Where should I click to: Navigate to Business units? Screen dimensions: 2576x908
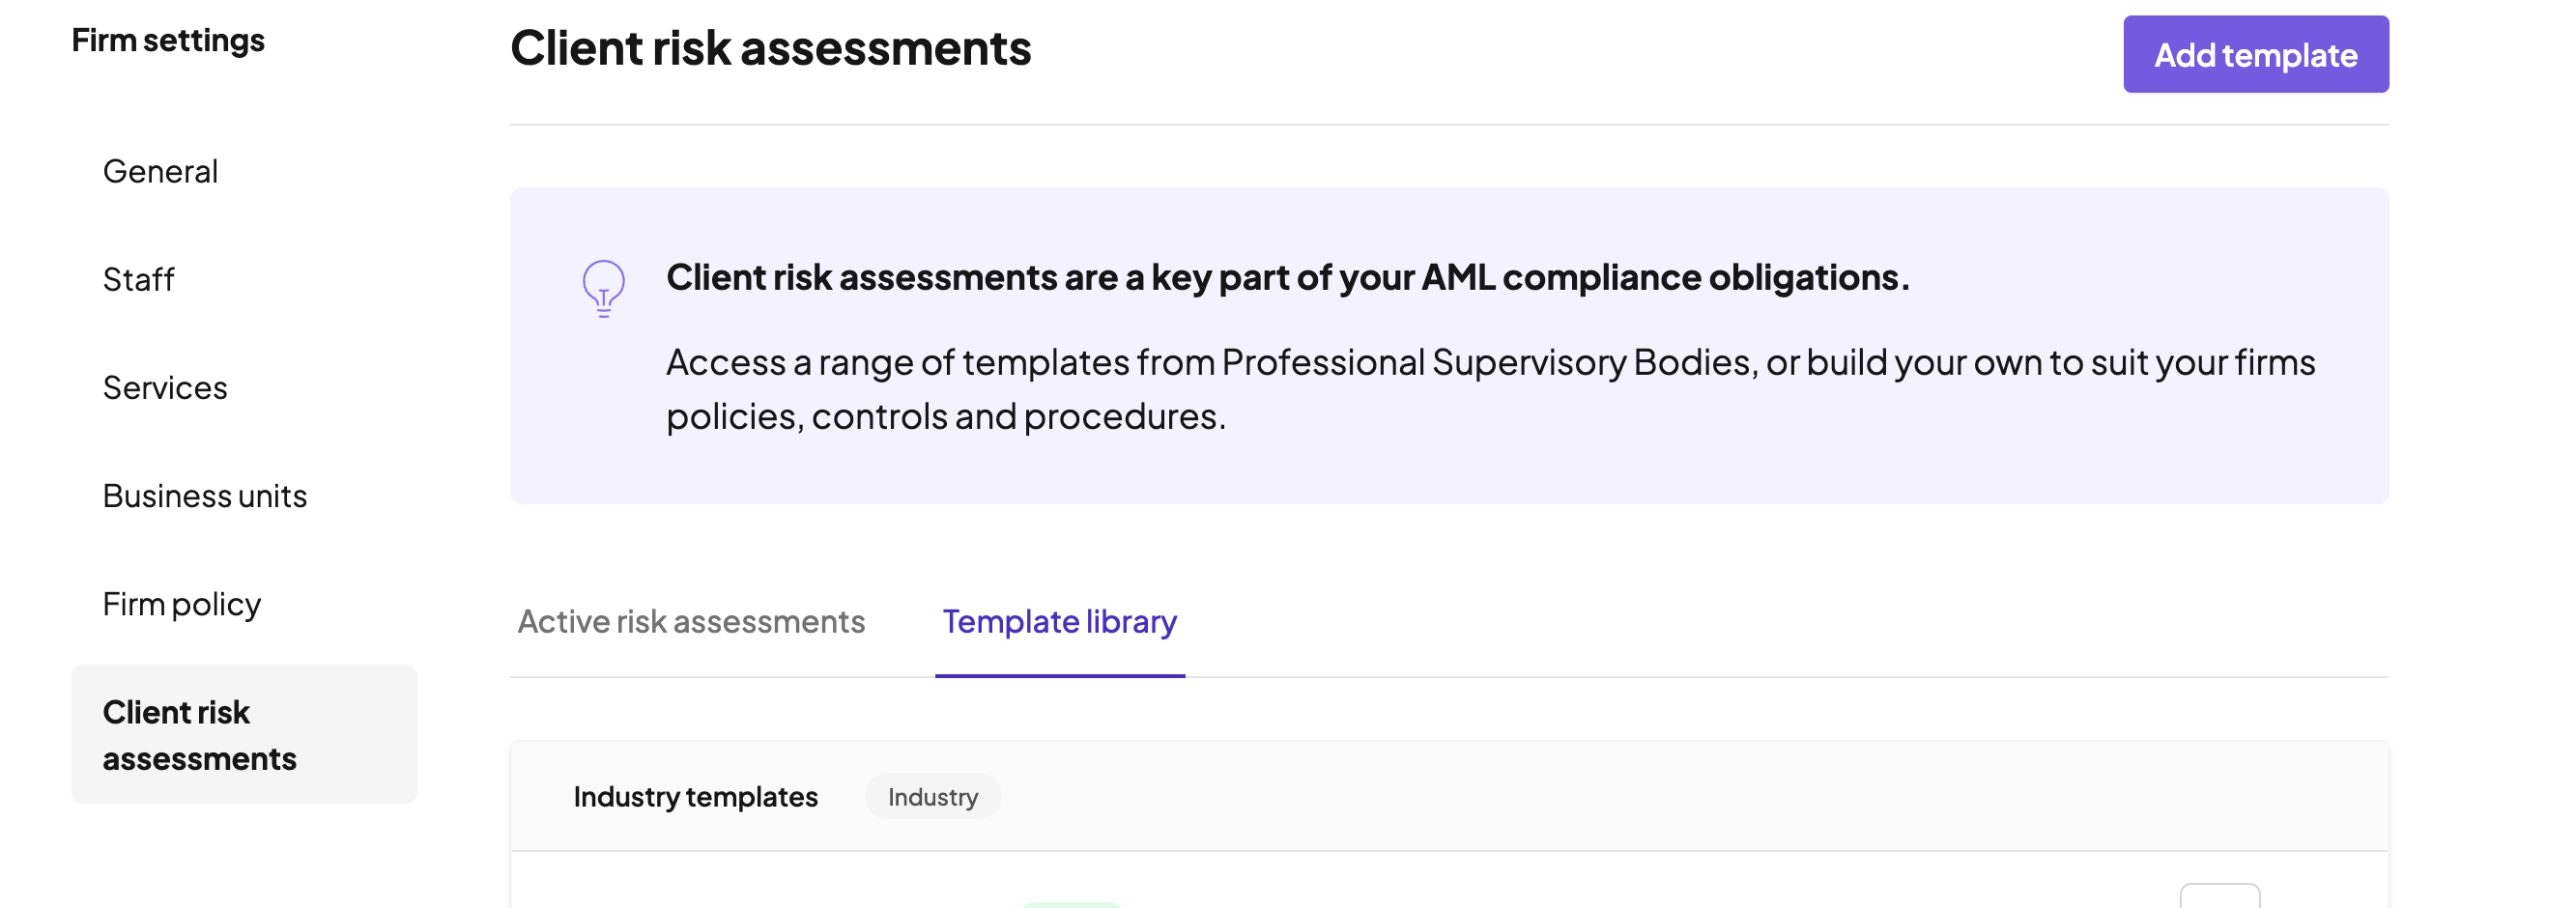[204, 495]
